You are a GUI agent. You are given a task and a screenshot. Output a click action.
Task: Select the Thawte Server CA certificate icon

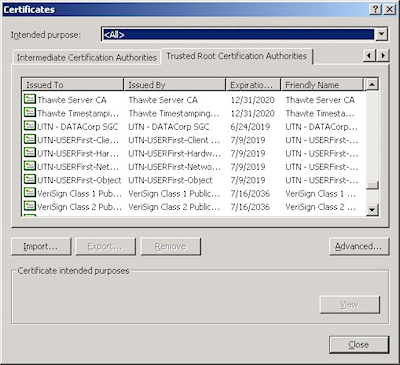click(x=30, y=99)
